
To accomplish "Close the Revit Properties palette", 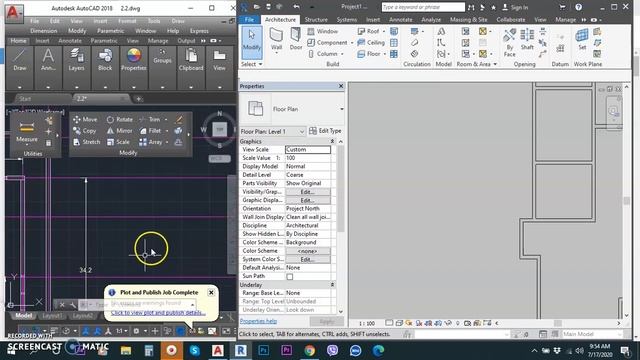I will coord(341,86).
